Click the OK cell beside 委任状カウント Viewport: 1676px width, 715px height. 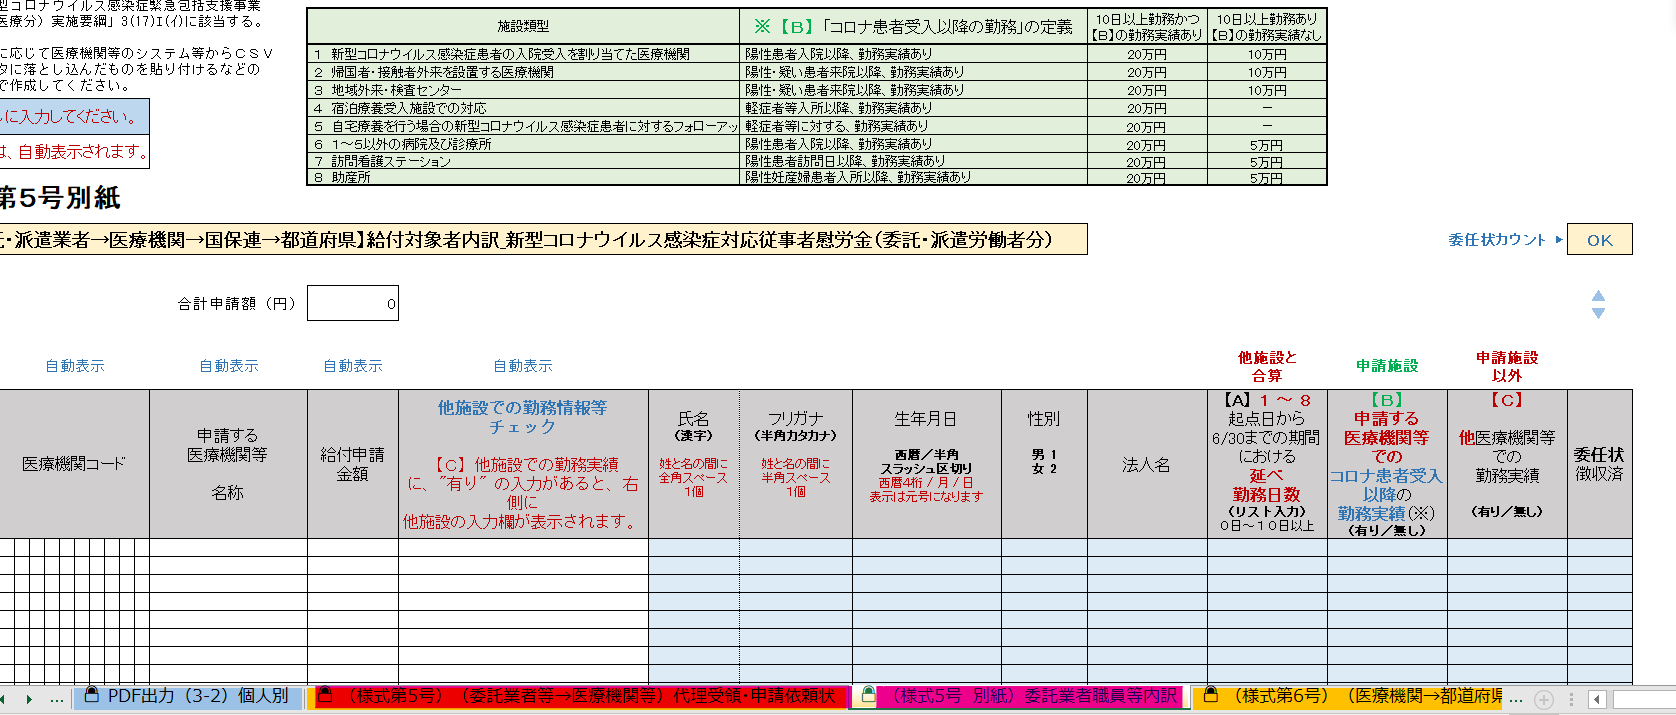(1600, 240)
